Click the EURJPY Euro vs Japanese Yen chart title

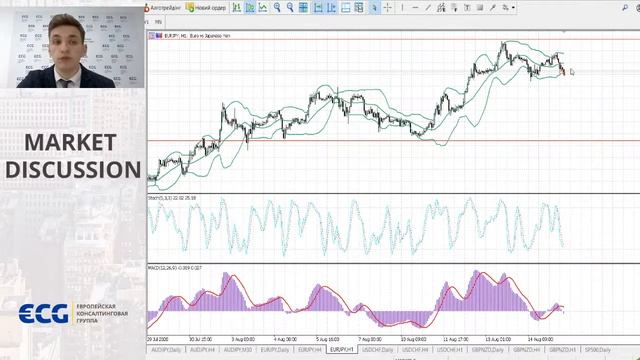click(x=197, y=36)
